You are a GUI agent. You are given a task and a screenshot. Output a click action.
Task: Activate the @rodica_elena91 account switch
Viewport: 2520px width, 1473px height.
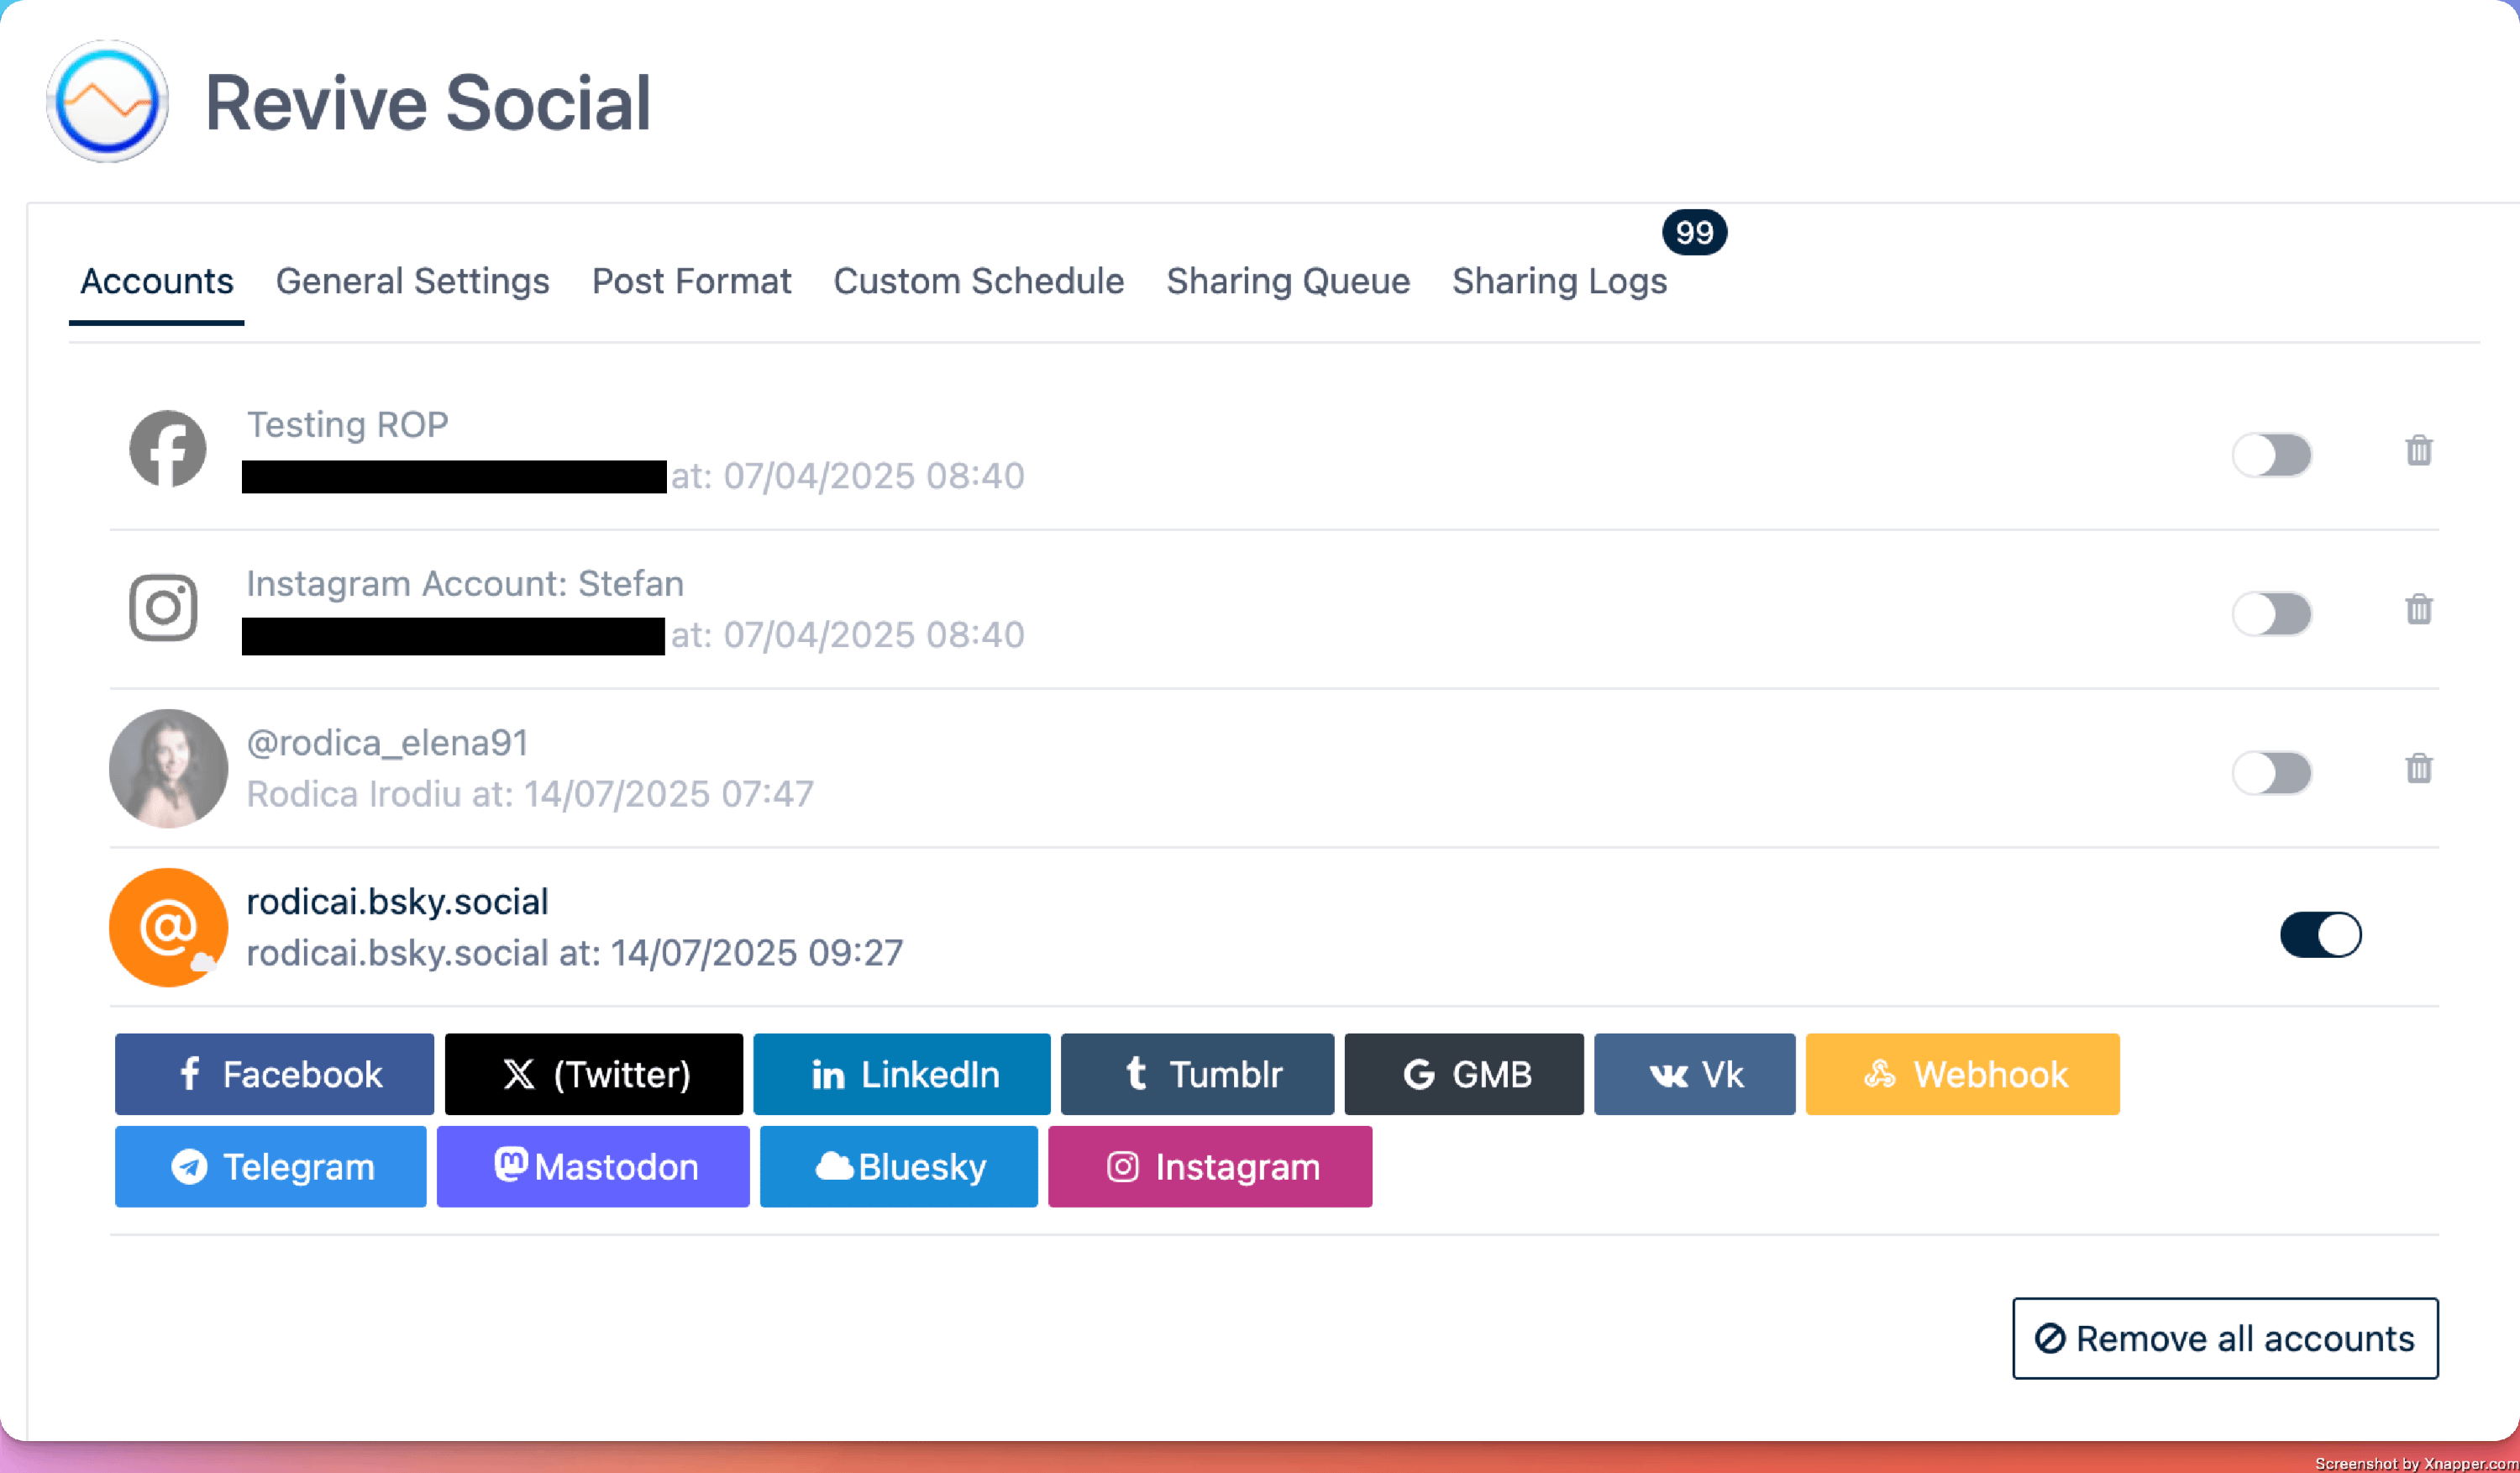(2271, 773)
